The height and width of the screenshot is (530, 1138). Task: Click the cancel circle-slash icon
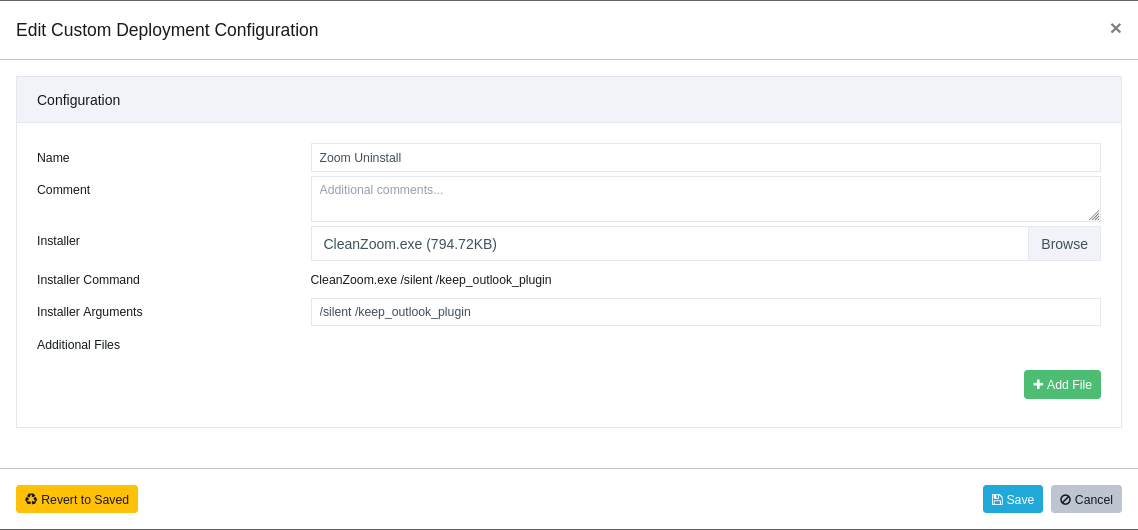(1065, 500)
